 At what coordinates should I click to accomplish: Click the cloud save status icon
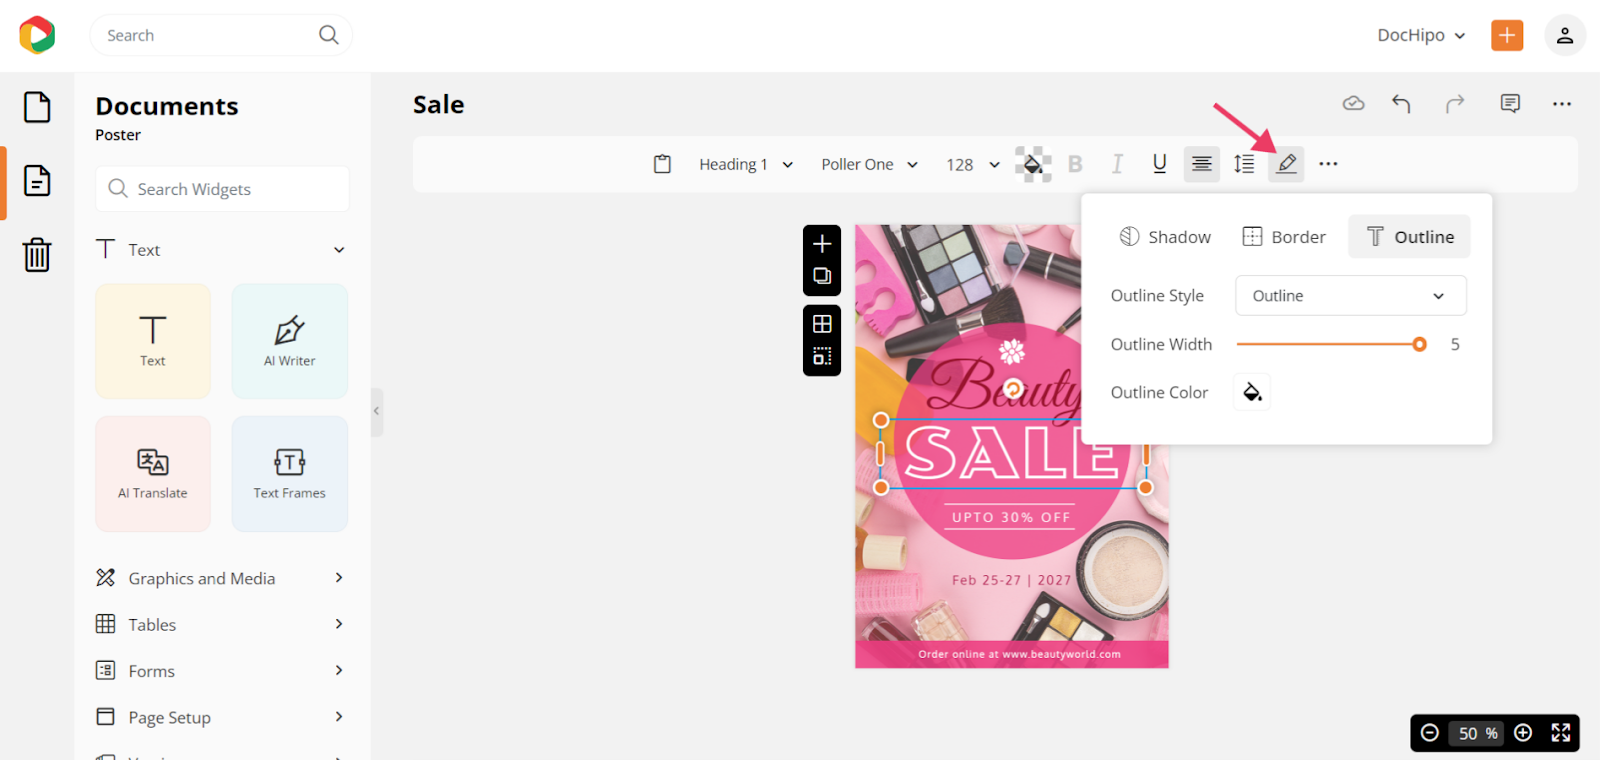[1353, 104]
